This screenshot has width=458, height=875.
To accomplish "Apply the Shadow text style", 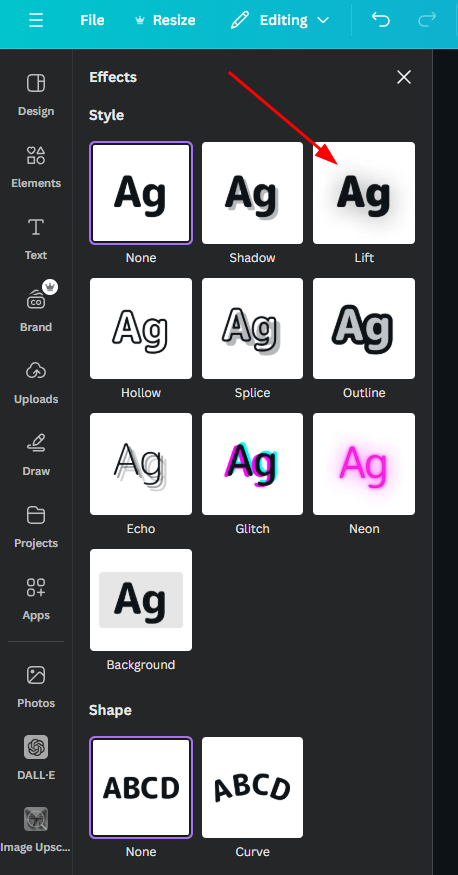I will pyautogui.click(x=252, y=193).
